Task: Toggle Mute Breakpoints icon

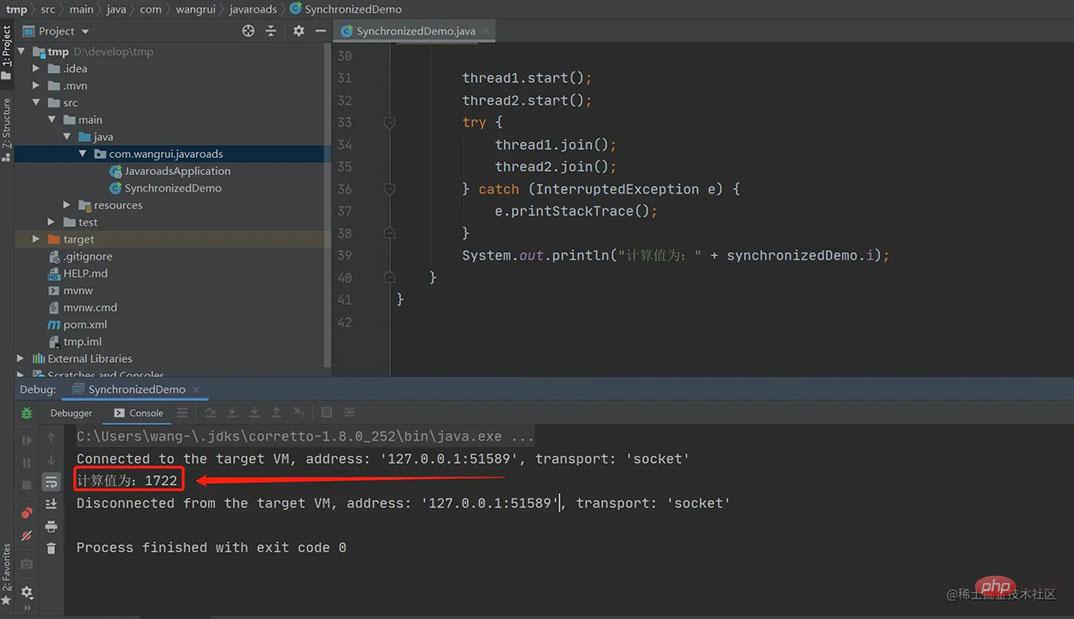Action: click(x=26, y=536)
